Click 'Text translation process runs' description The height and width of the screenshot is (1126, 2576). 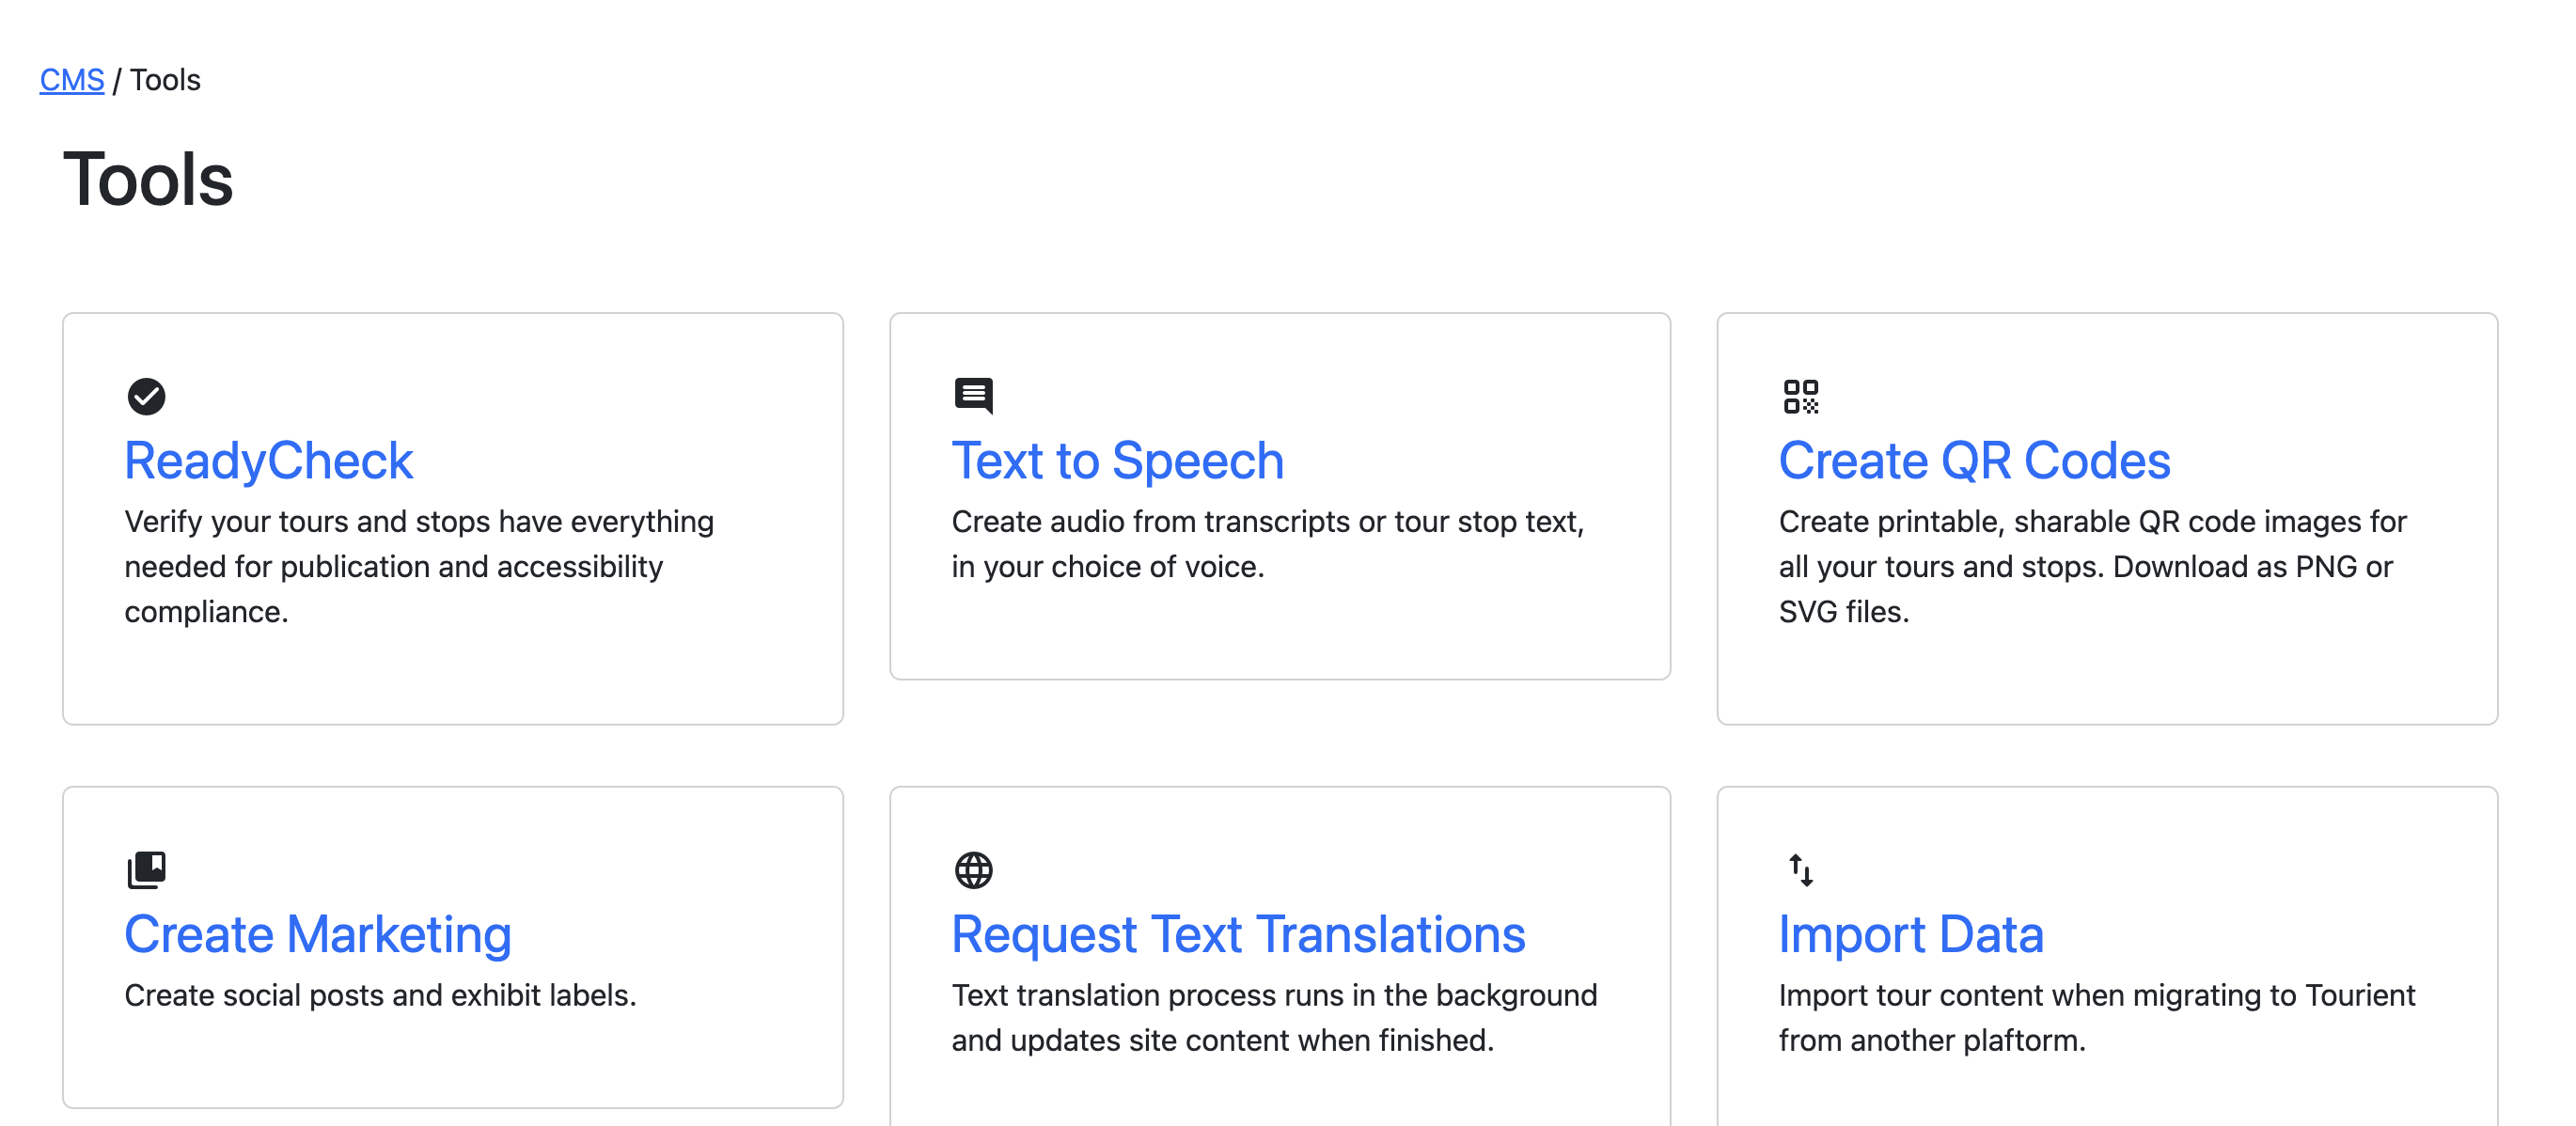[1274, 1018]
